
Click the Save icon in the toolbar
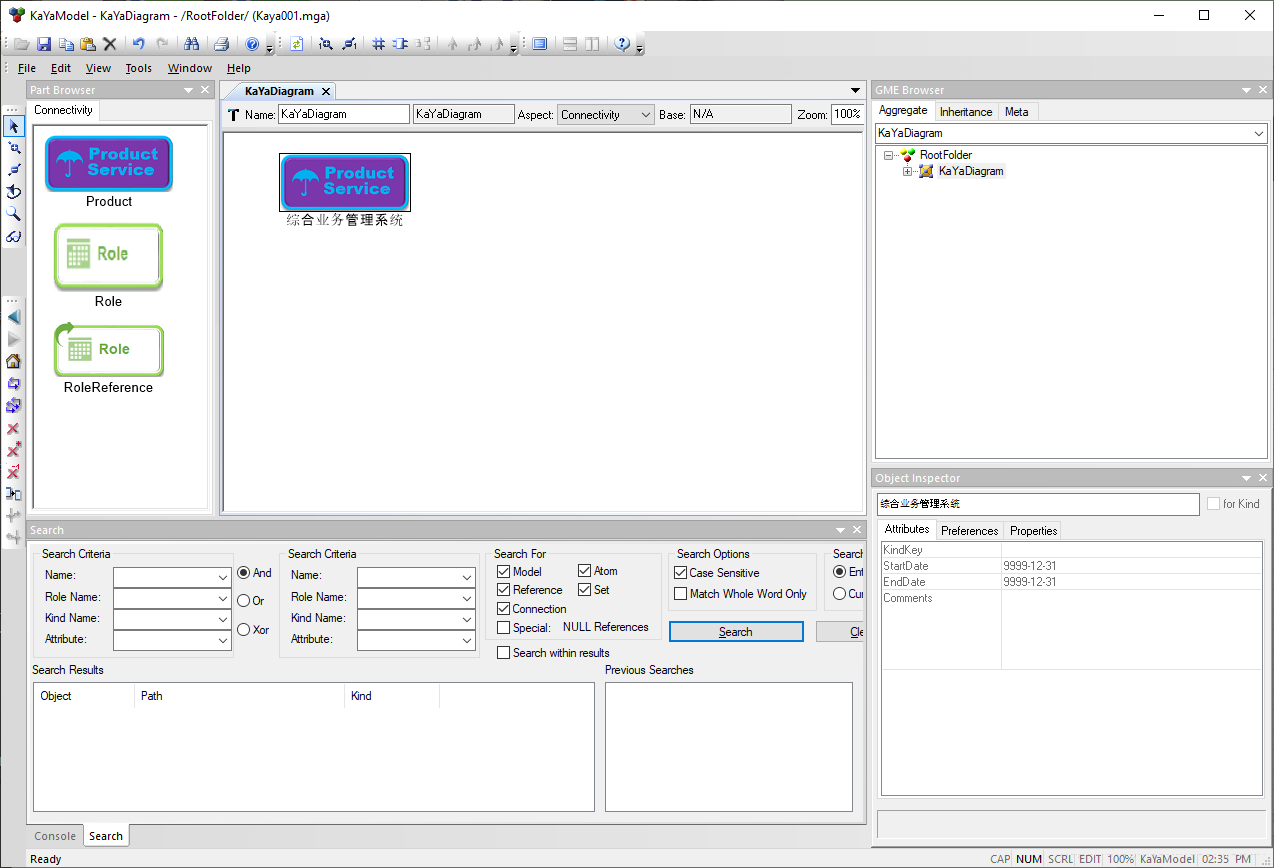point(43,44)
